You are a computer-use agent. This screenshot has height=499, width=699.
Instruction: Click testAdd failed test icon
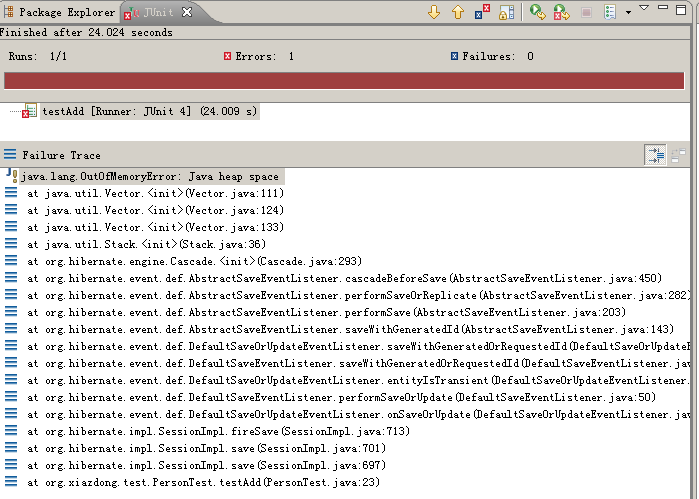click(x=29, y=111)
